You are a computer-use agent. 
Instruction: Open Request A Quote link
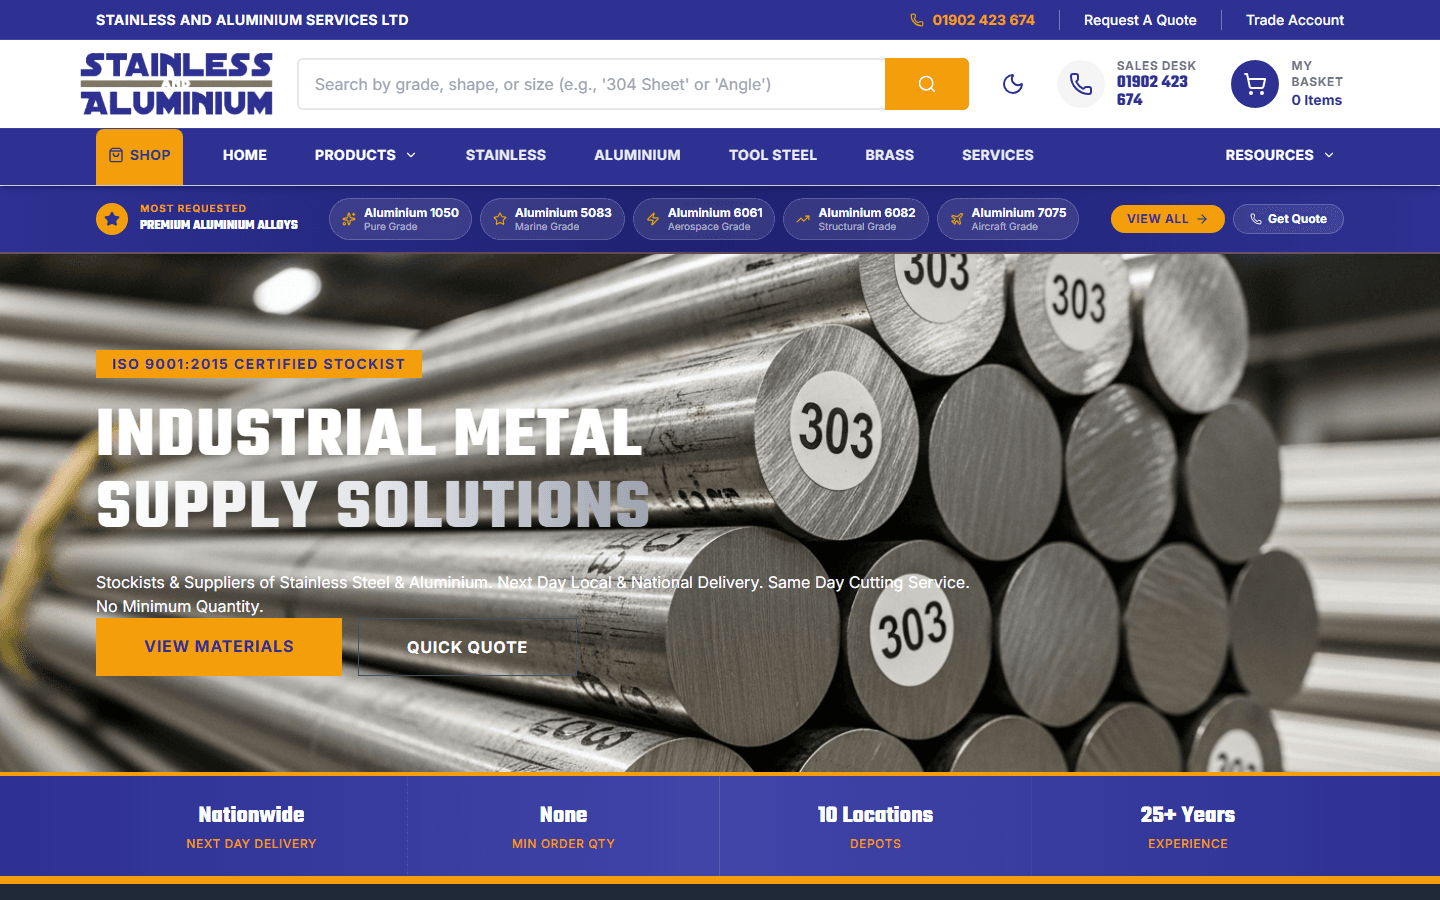coord(1140,19)
